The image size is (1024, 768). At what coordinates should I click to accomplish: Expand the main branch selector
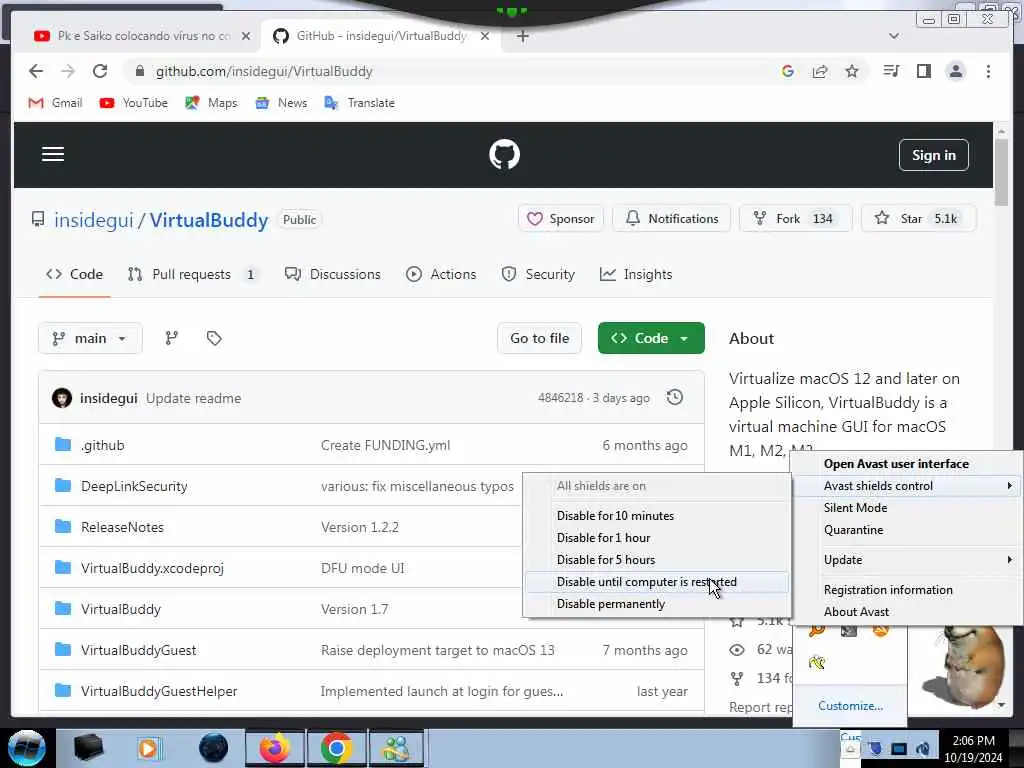click(x=90, y=338)
